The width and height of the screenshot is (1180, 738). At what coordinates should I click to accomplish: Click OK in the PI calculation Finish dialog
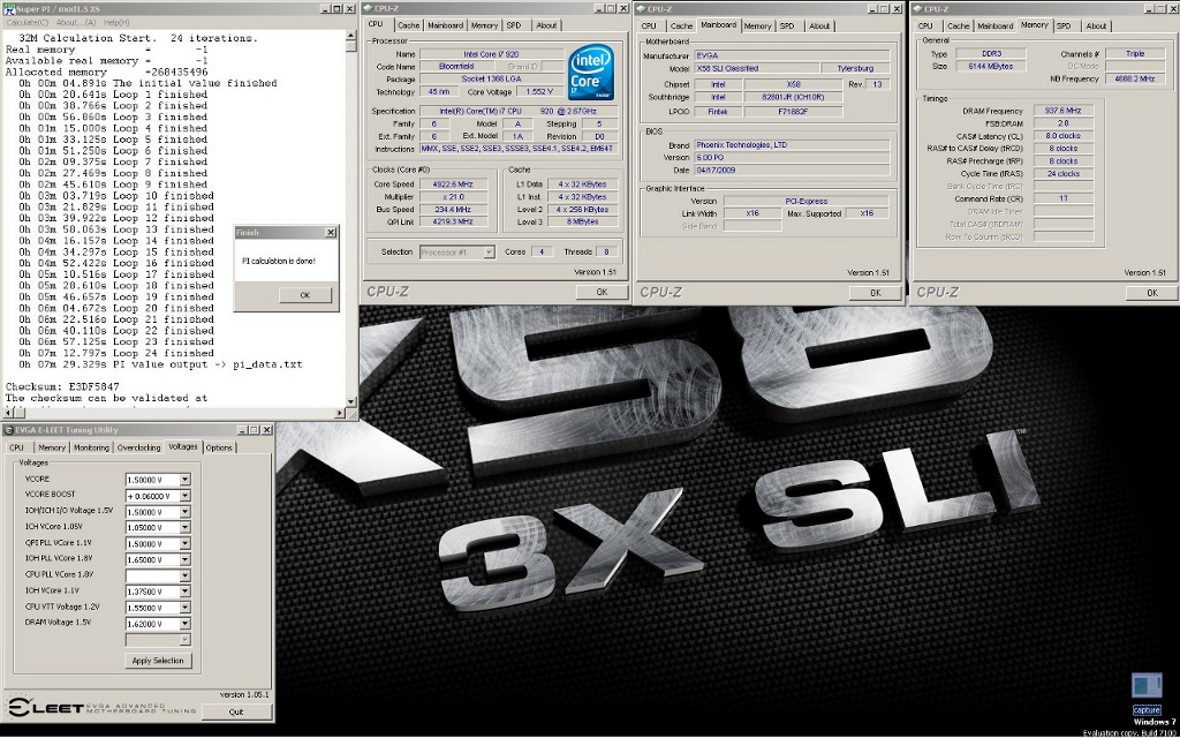click(x=305, y=295)
